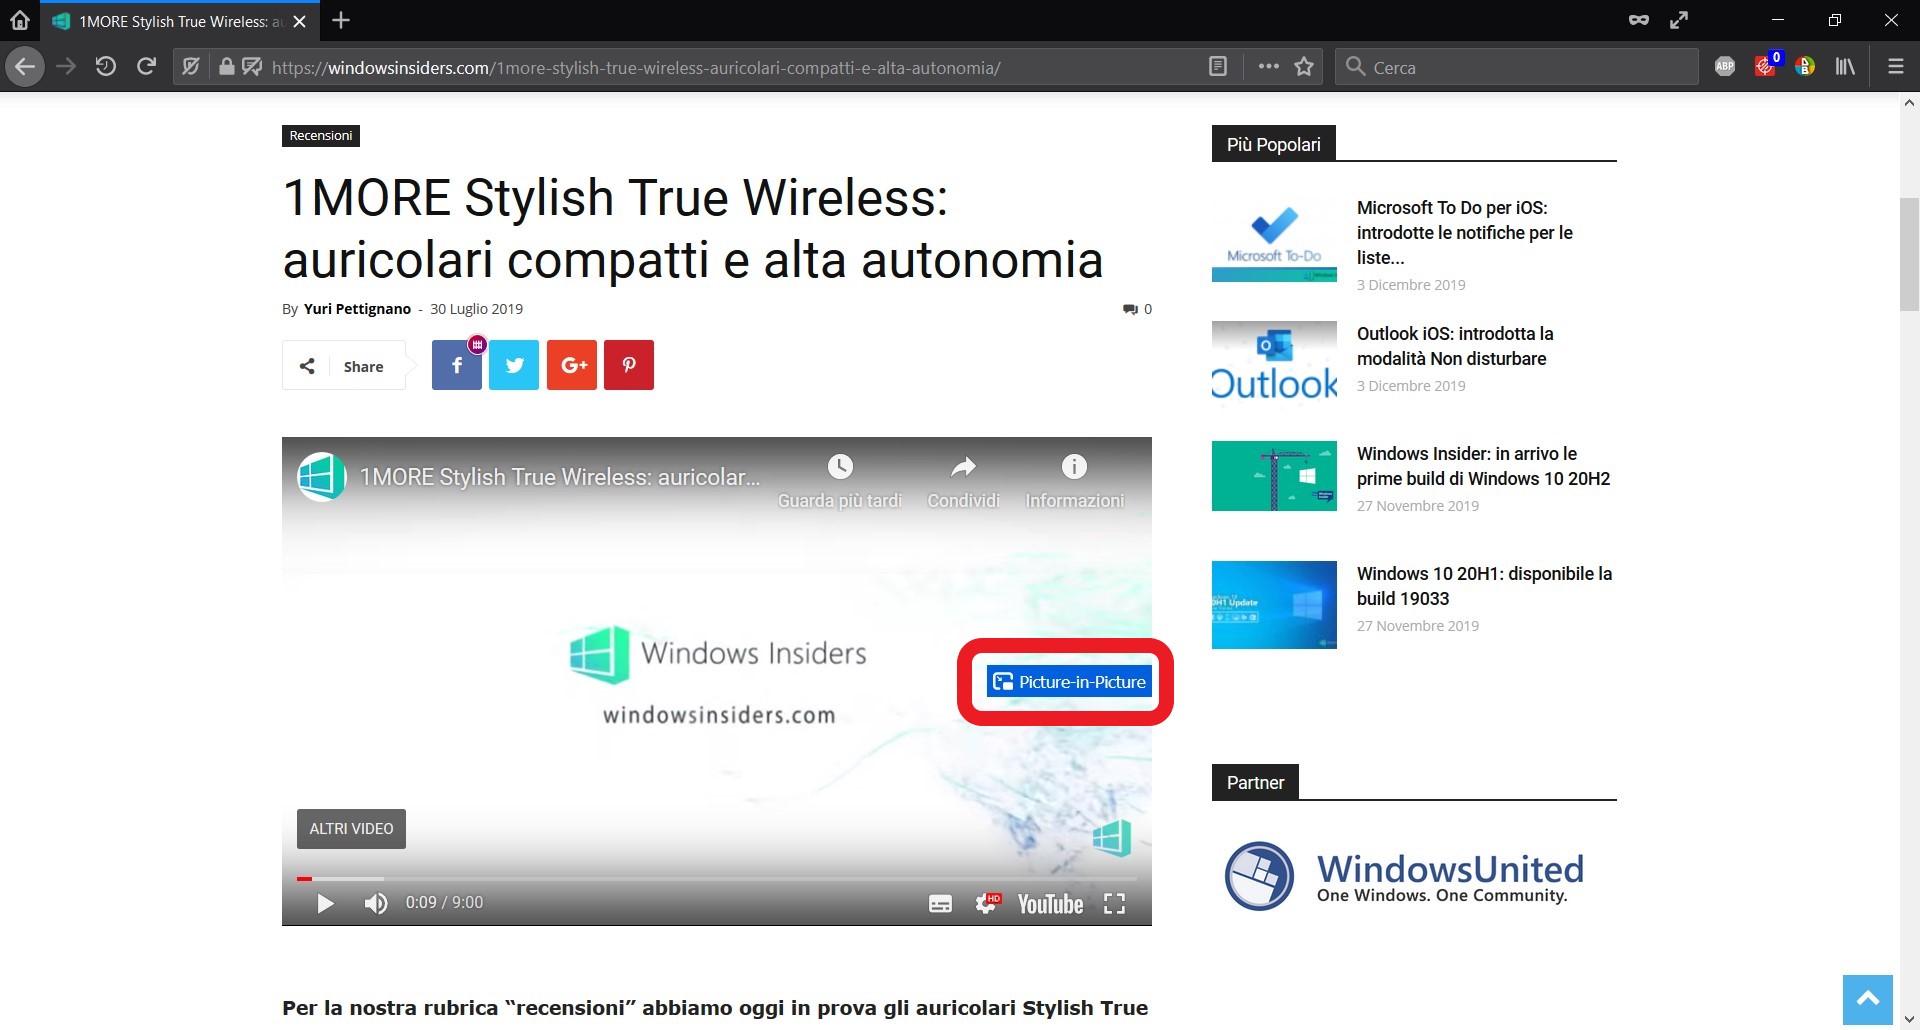
Task: Open red extension icon with 0 badge
Action: click(1765, 66)
